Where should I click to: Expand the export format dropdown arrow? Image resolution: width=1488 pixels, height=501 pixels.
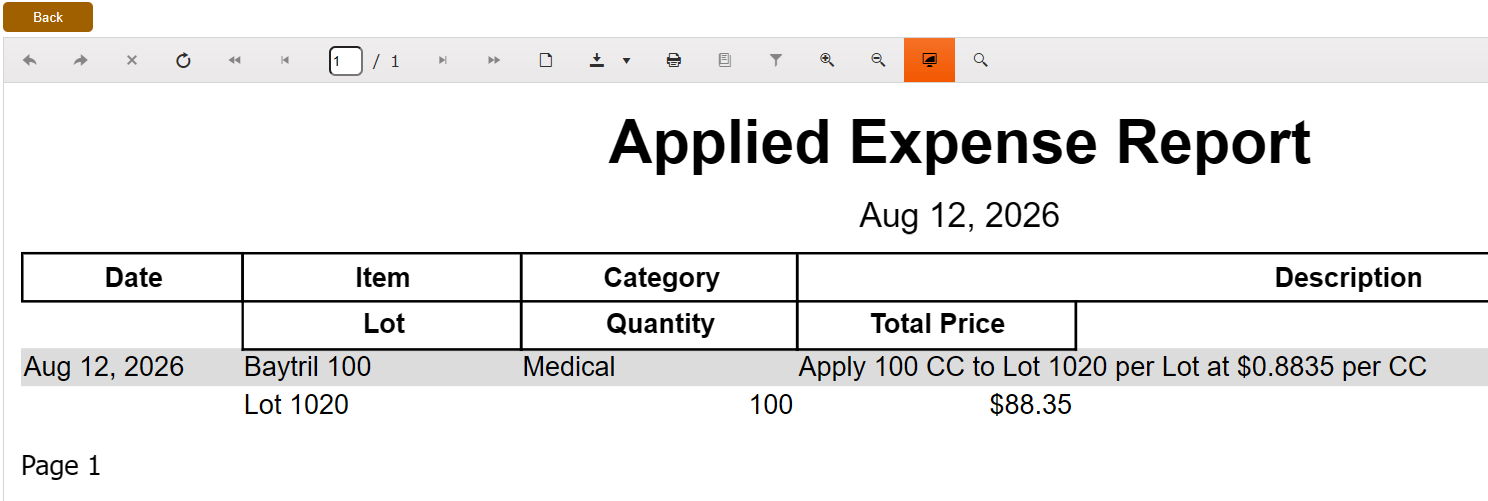pyautogui.click(x=627, y=61)
